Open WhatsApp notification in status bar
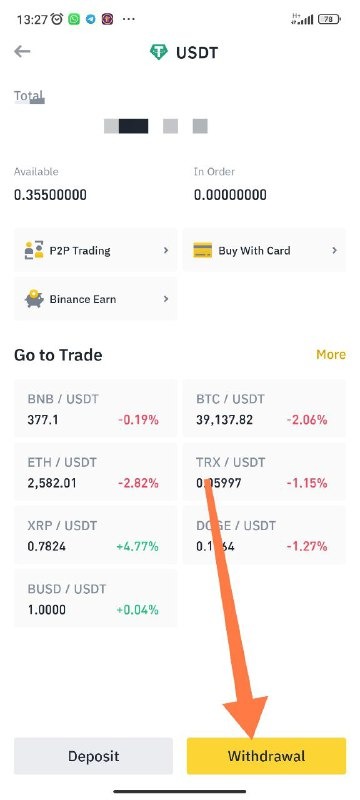 [74, 19]
